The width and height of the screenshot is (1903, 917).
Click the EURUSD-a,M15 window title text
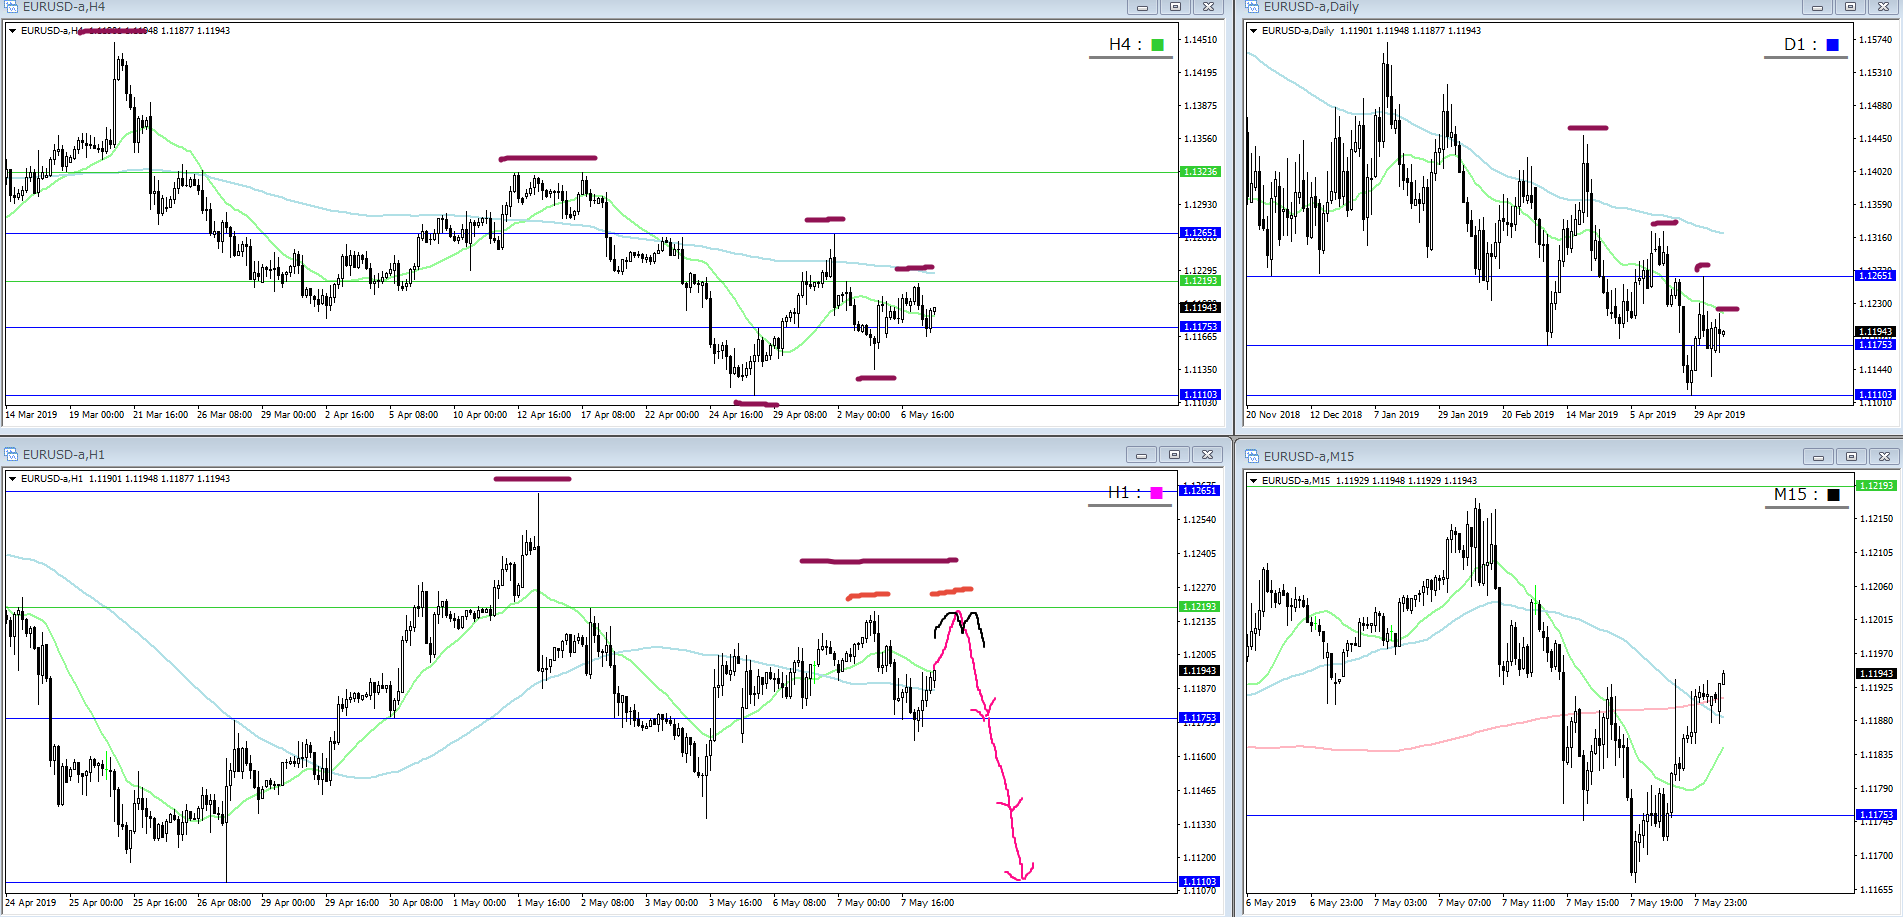tap(1309, 457)
